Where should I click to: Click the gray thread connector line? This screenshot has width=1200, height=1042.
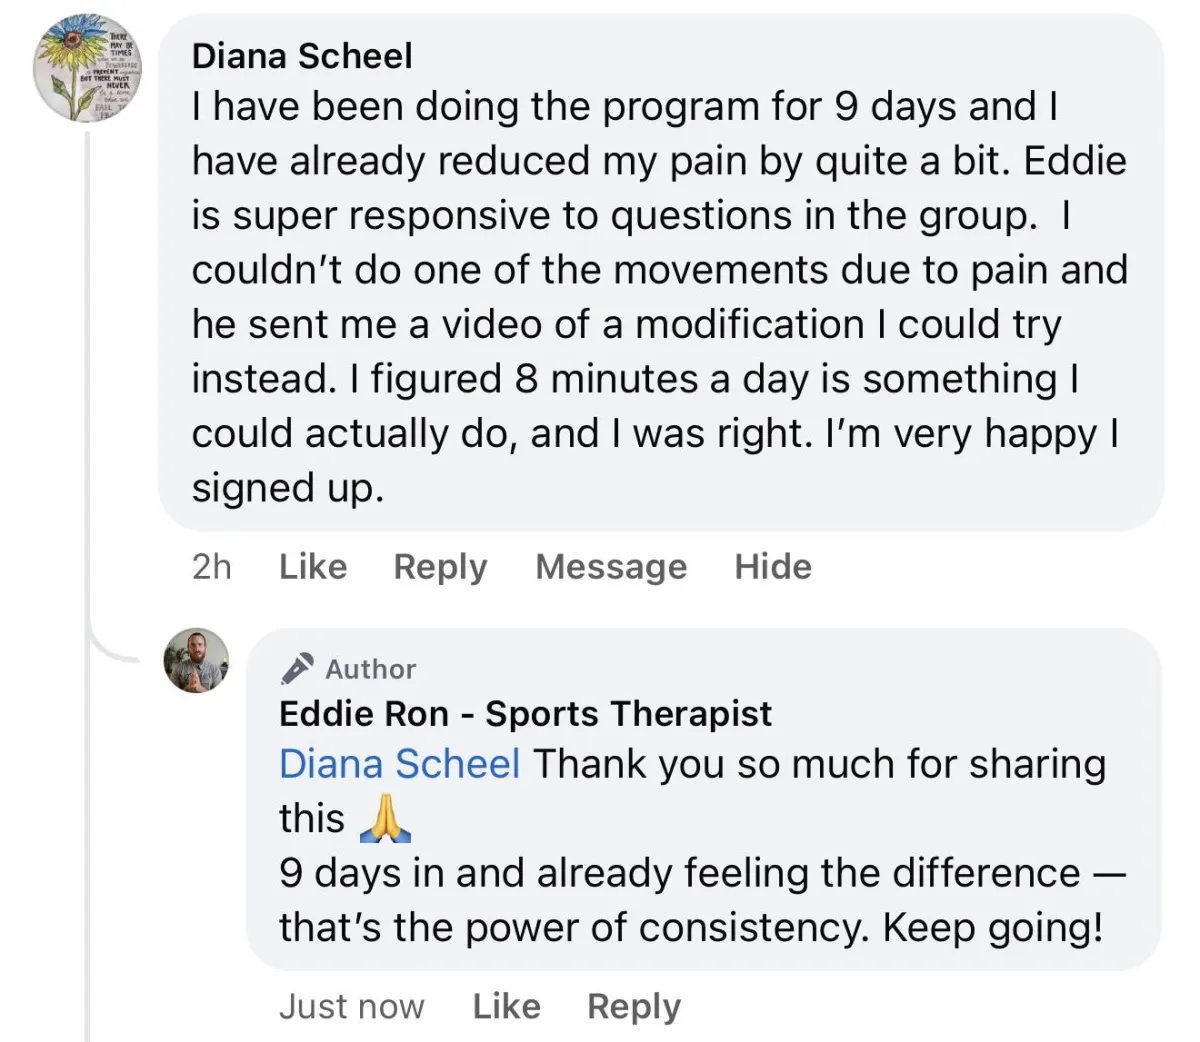pyautogui.click(x=89, y=585)
